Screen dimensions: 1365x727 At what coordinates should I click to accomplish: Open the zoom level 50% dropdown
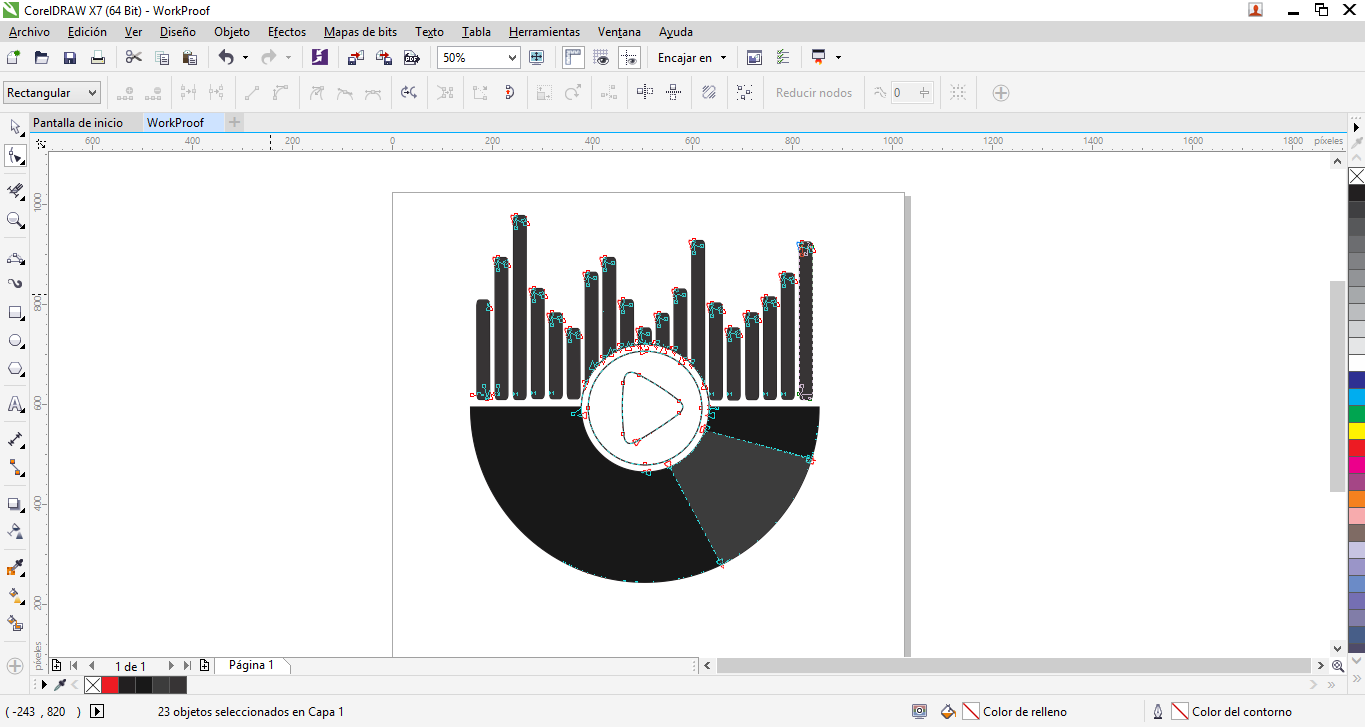pos(513,58)
